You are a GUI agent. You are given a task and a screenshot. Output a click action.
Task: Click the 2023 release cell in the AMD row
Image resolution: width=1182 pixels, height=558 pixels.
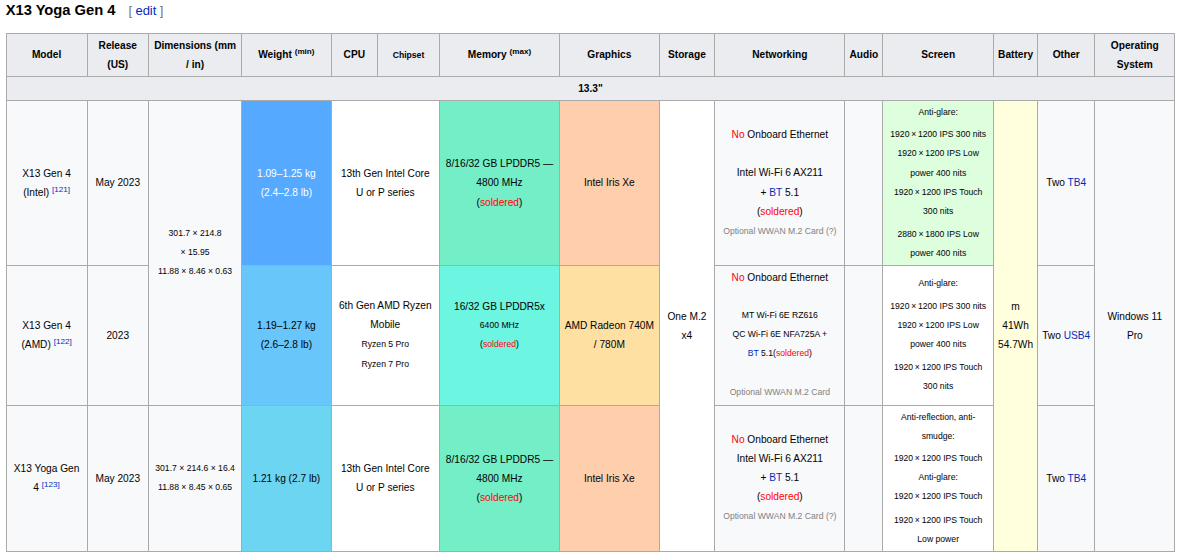pos(118,335)
